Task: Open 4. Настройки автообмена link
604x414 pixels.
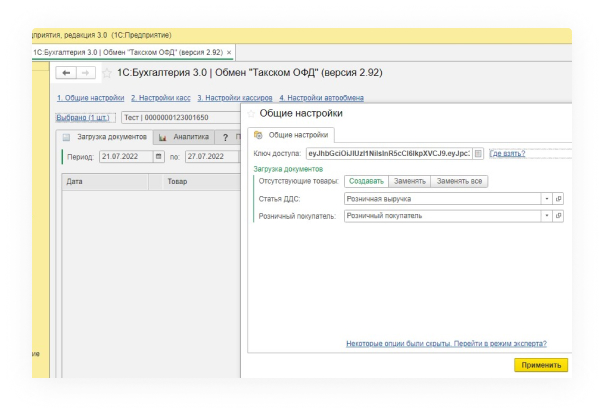Action: click(322, 98)
